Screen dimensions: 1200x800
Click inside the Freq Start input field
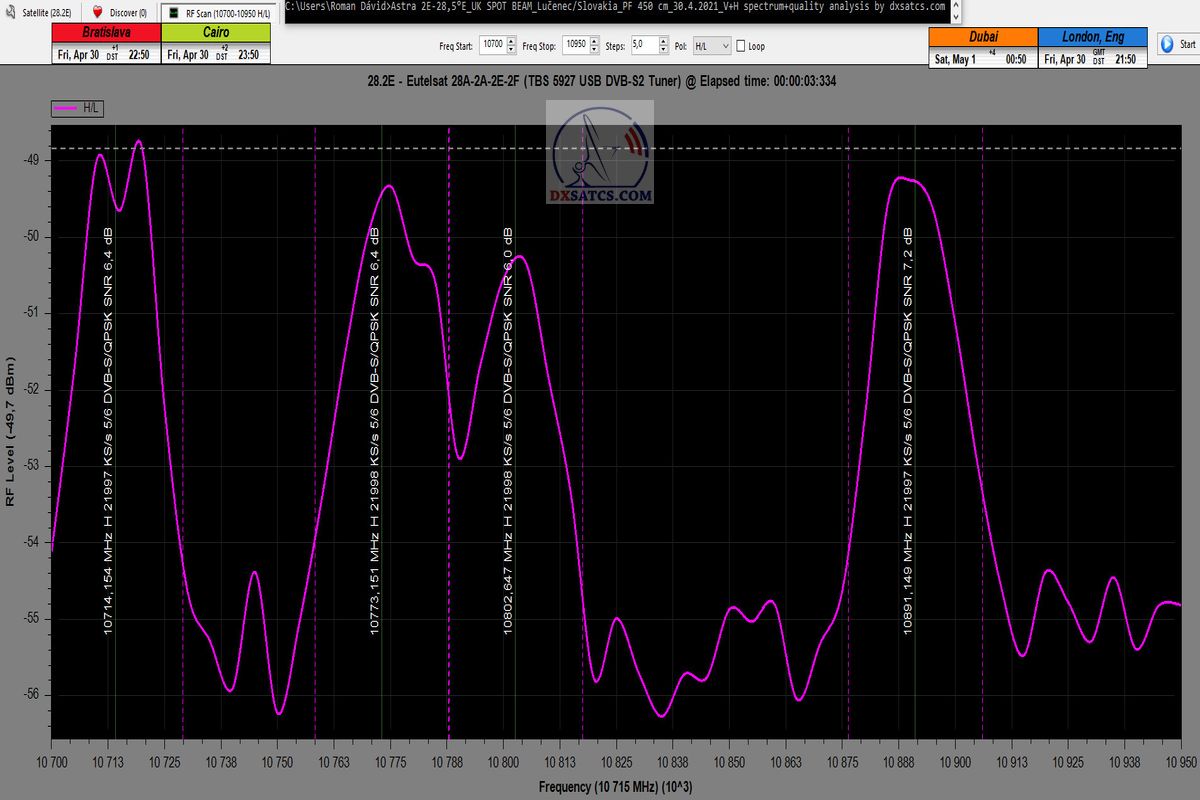(492, 46)
